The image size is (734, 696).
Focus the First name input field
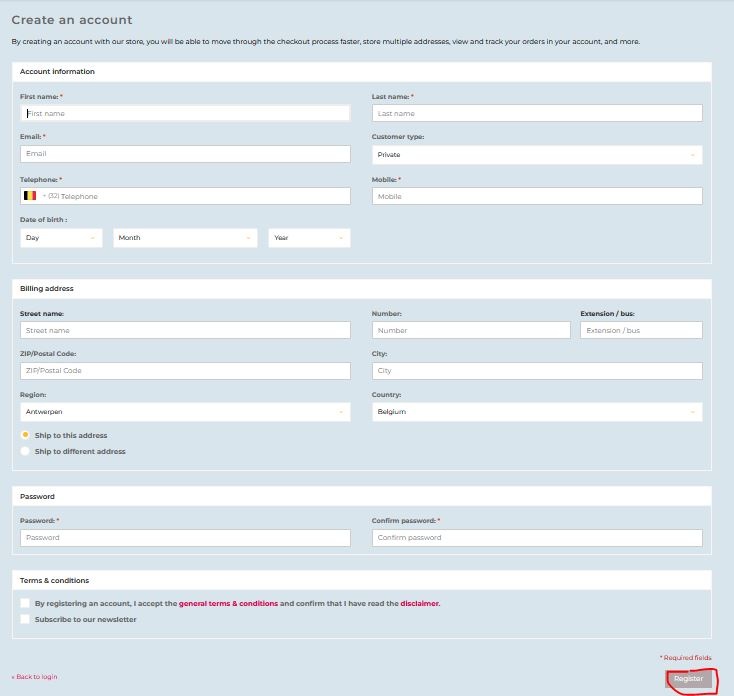tap(185, 113)
